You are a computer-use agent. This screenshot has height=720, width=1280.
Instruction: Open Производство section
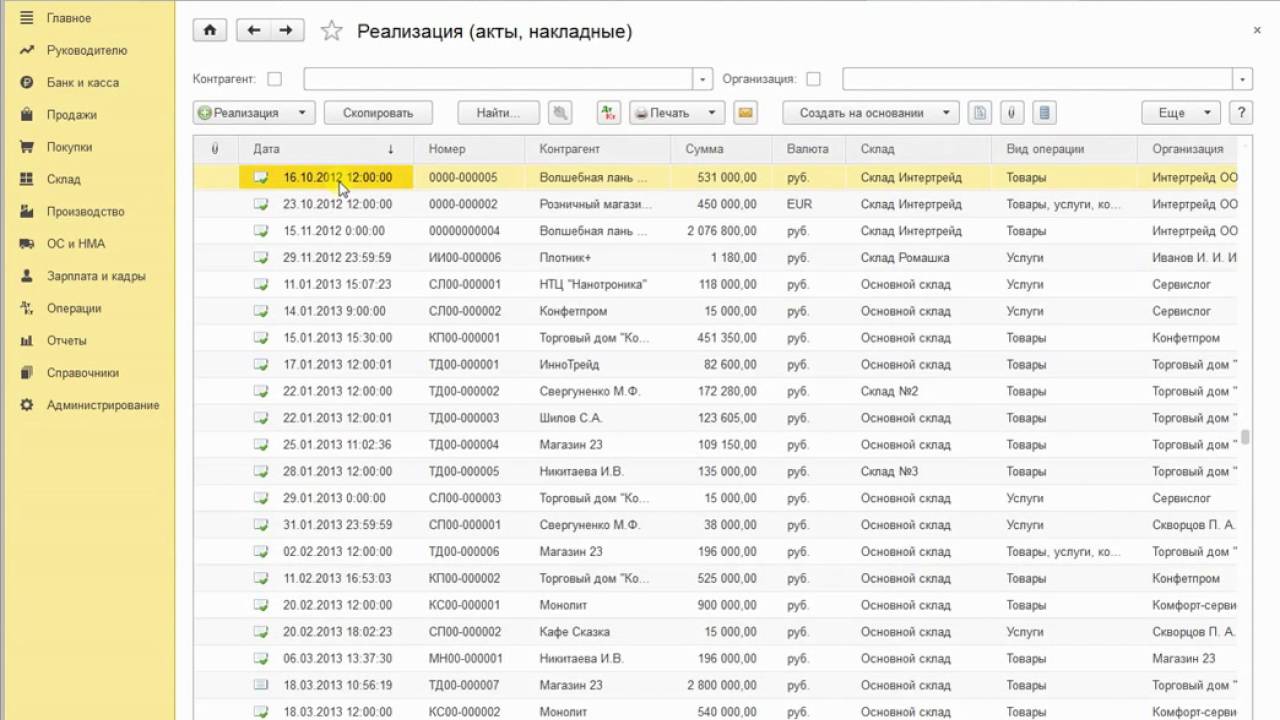click(x=86, y=211)
